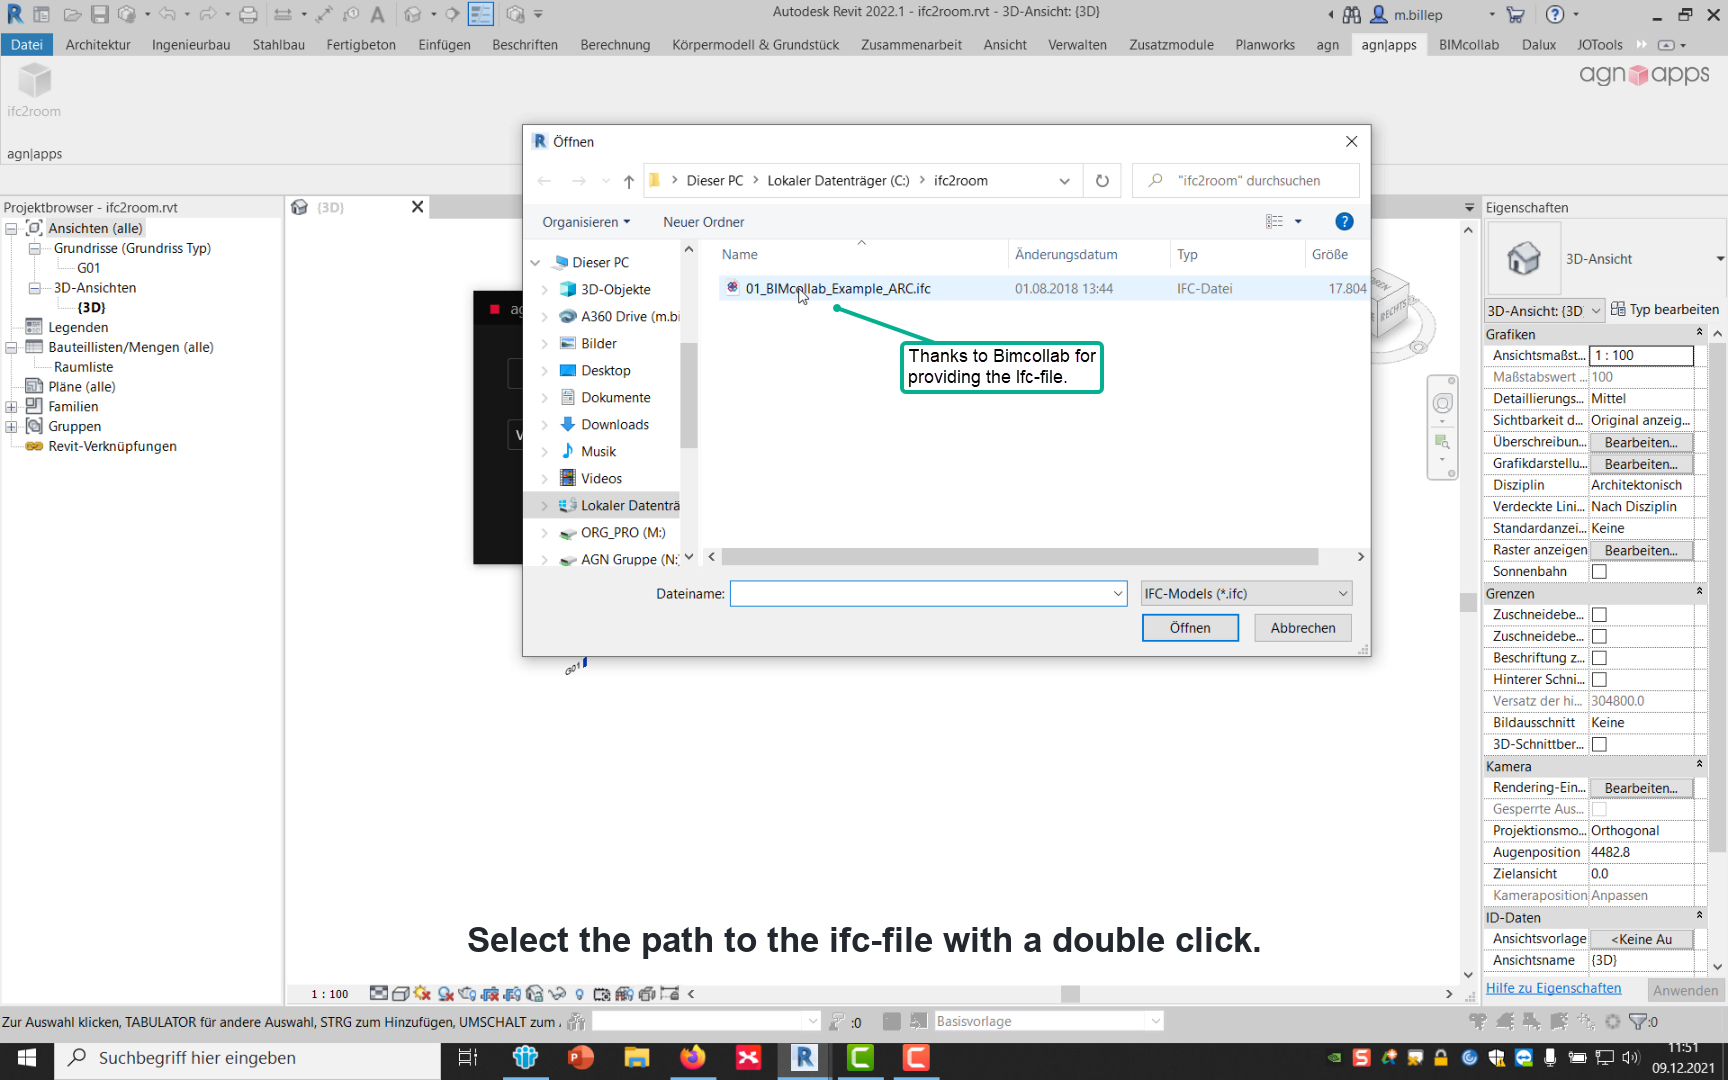
Task: Toggle the Sonnenbahn checkbox
Action: (x=1599, y=572)
